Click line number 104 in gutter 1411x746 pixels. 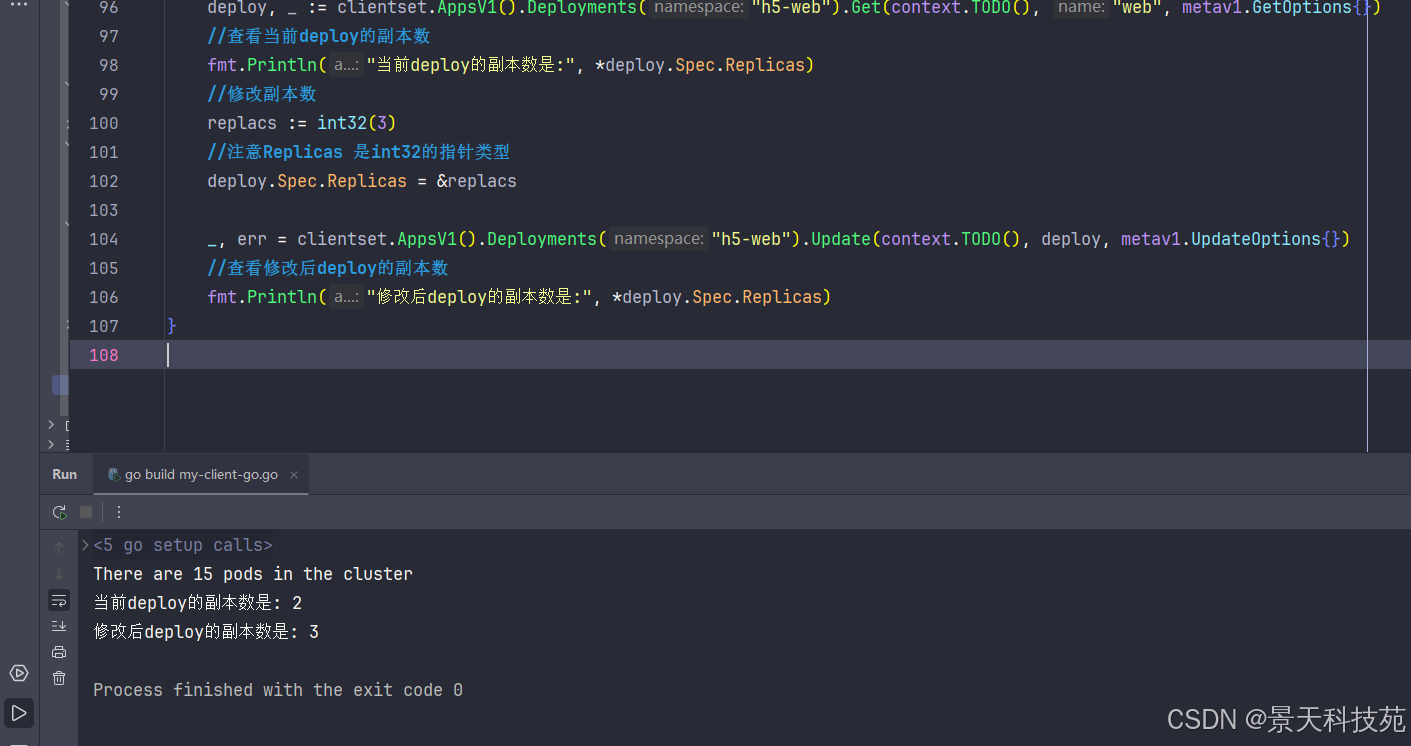(x=103, y=239)
